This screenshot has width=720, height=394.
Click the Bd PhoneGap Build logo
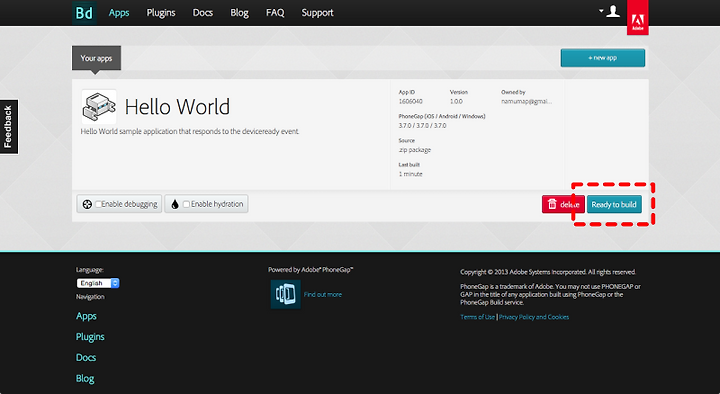[84, 12]
